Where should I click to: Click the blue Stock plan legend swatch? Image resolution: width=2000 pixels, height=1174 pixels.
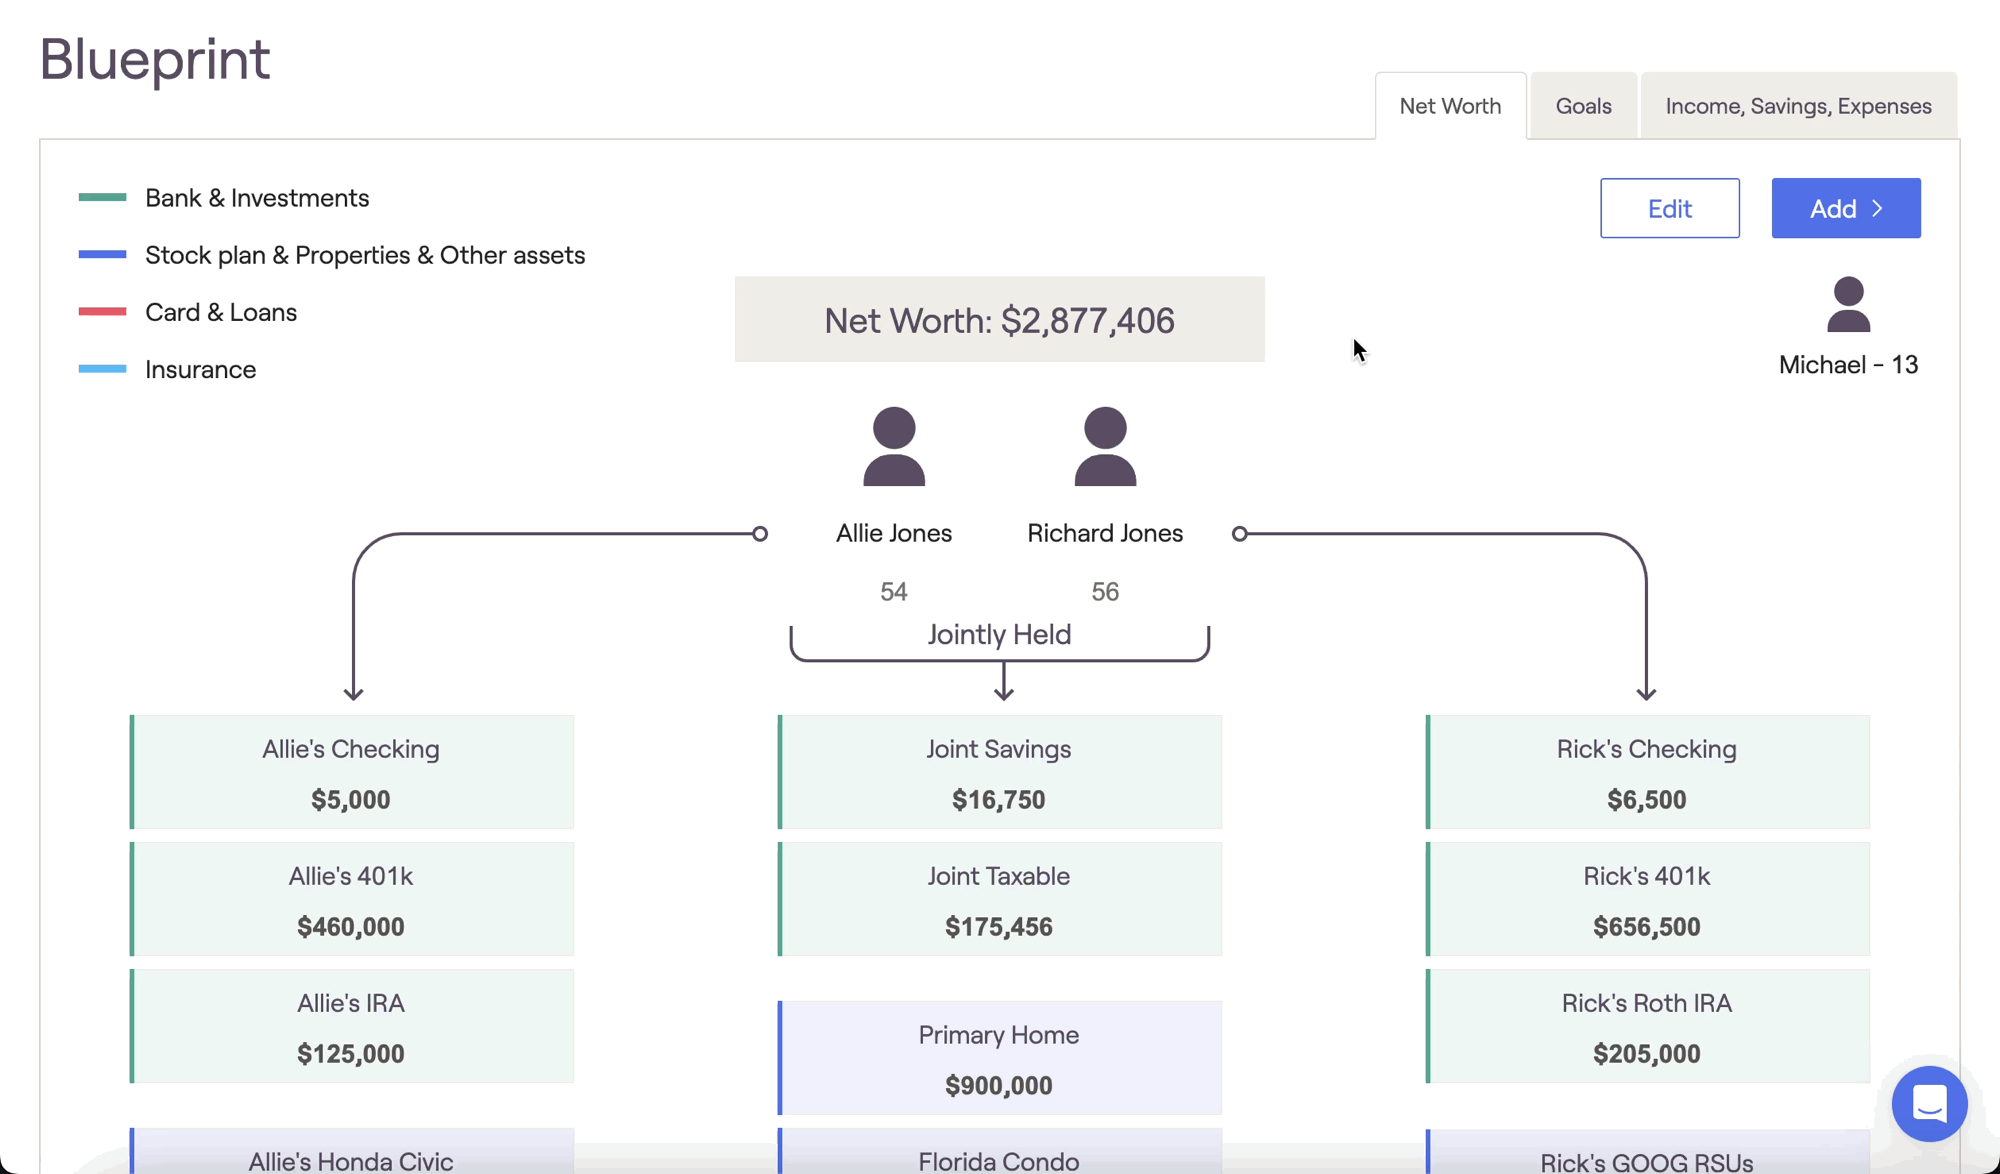102,255
